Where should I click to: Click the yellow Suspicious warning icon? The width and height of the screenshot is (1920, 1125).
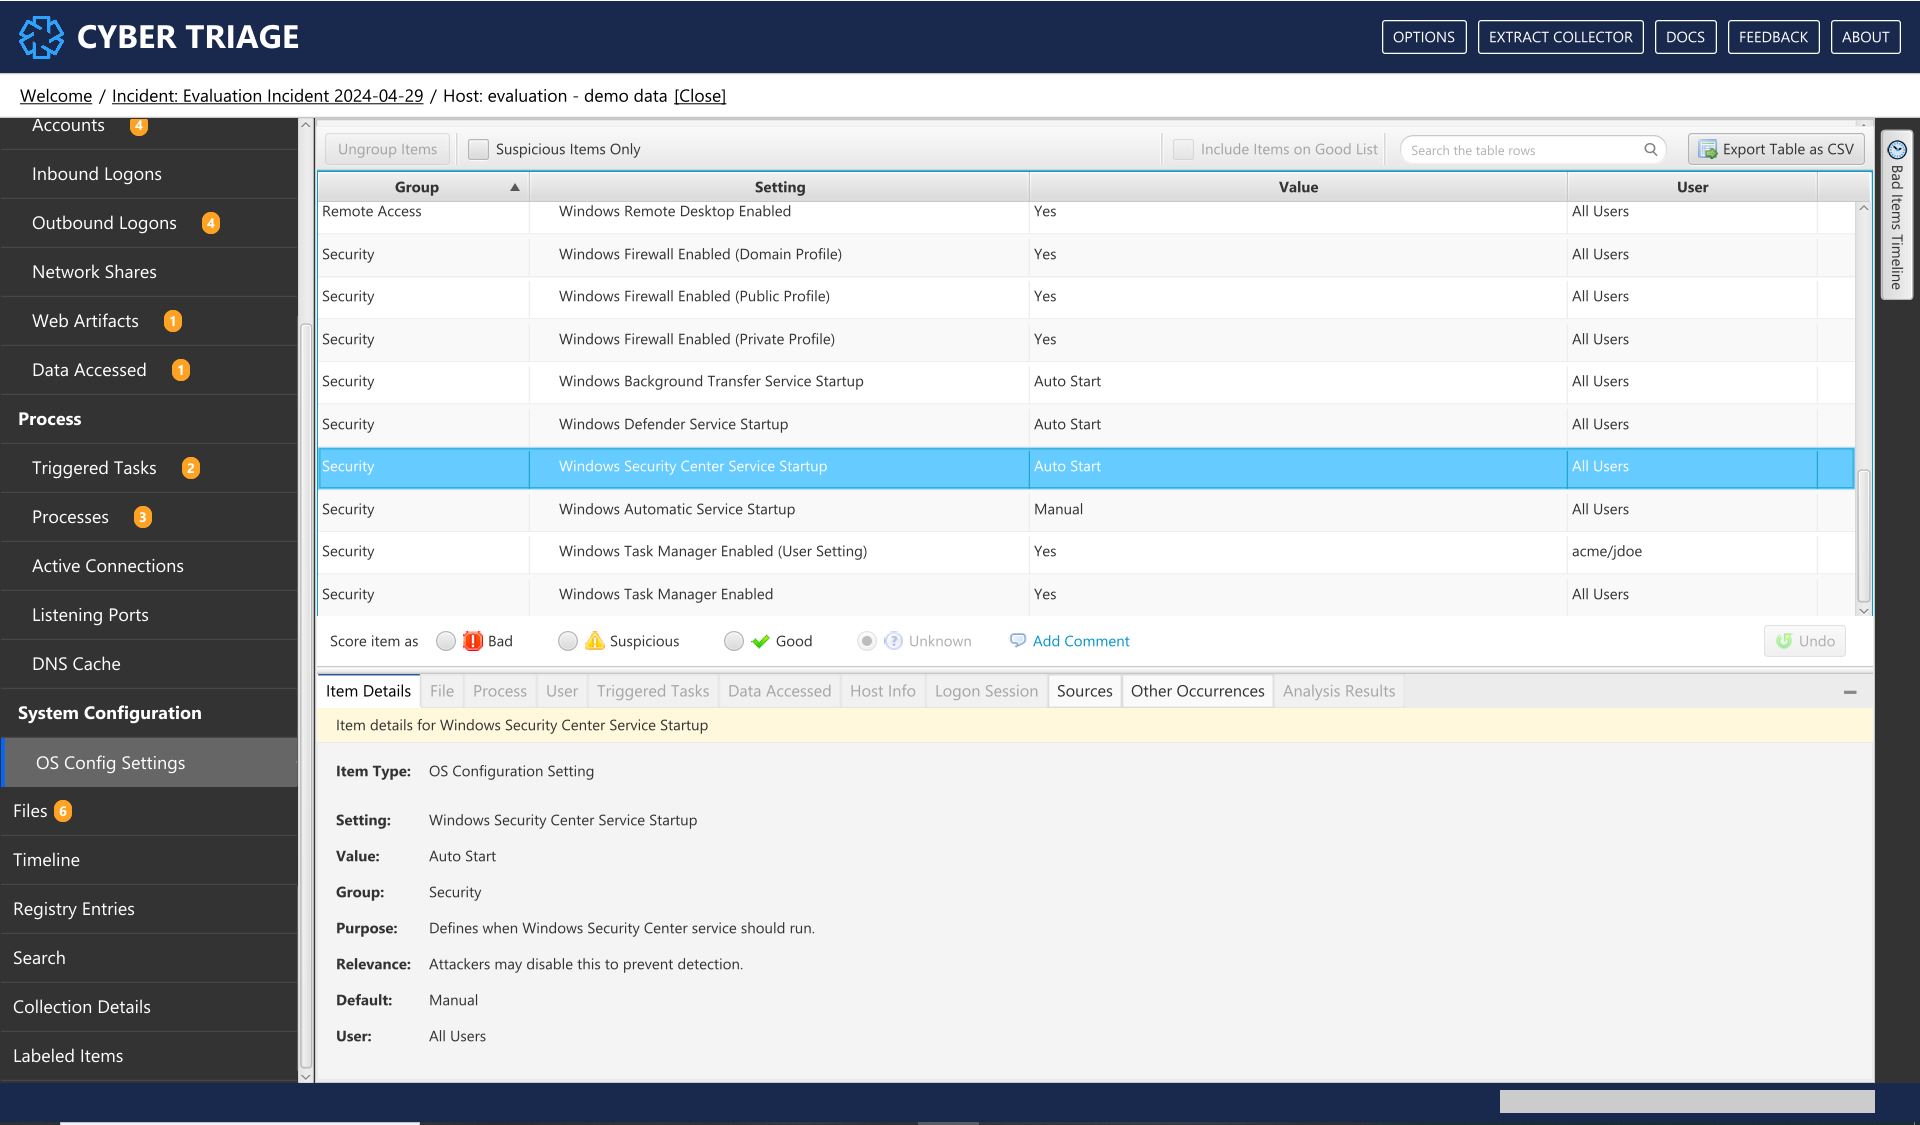coord(595,642)
